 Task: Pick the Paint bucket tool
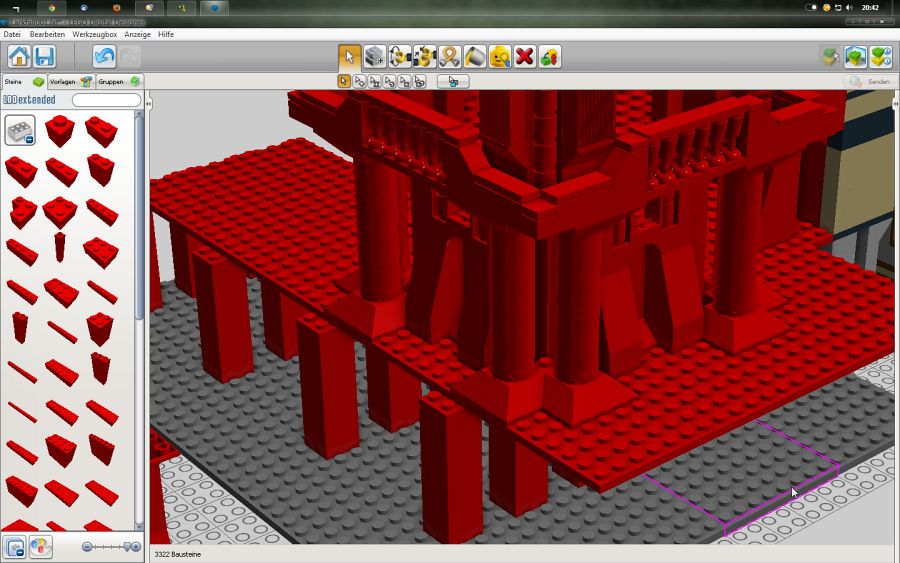[x=475, y=56]
